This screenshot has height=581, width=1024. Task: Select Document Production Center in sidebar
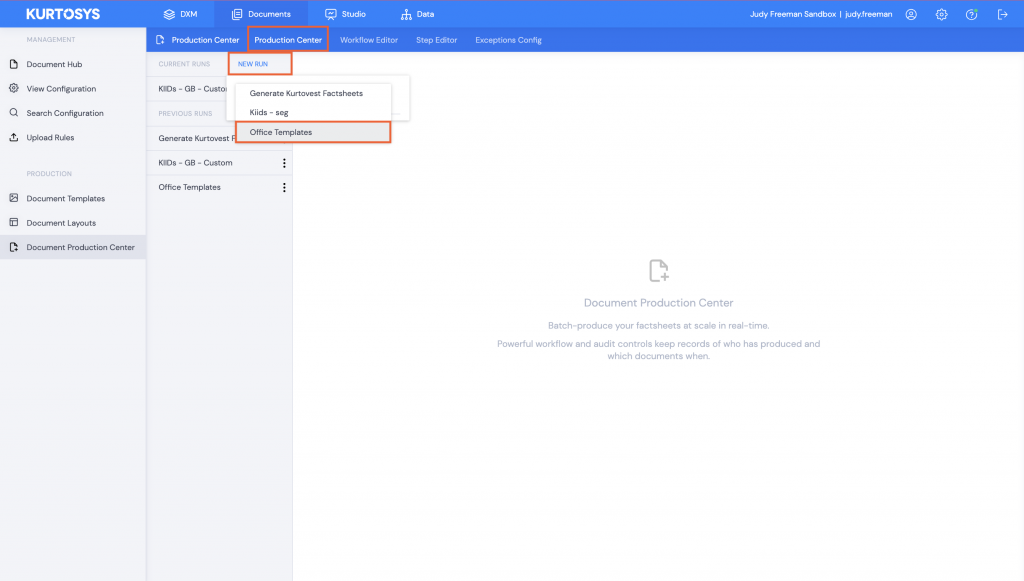[x=73, y=247]
